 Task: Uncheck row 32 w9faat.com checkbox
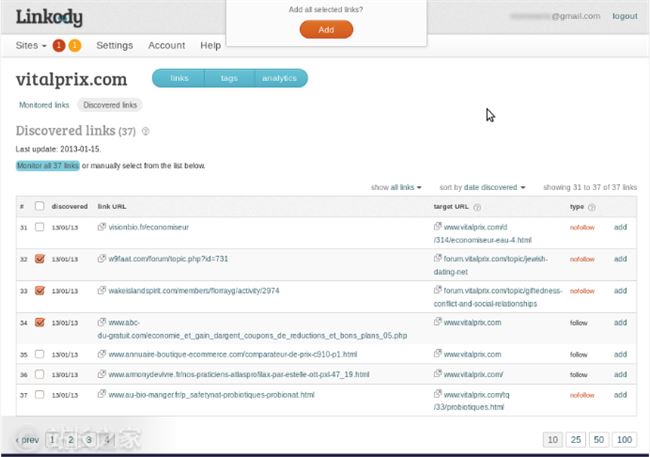39,259
